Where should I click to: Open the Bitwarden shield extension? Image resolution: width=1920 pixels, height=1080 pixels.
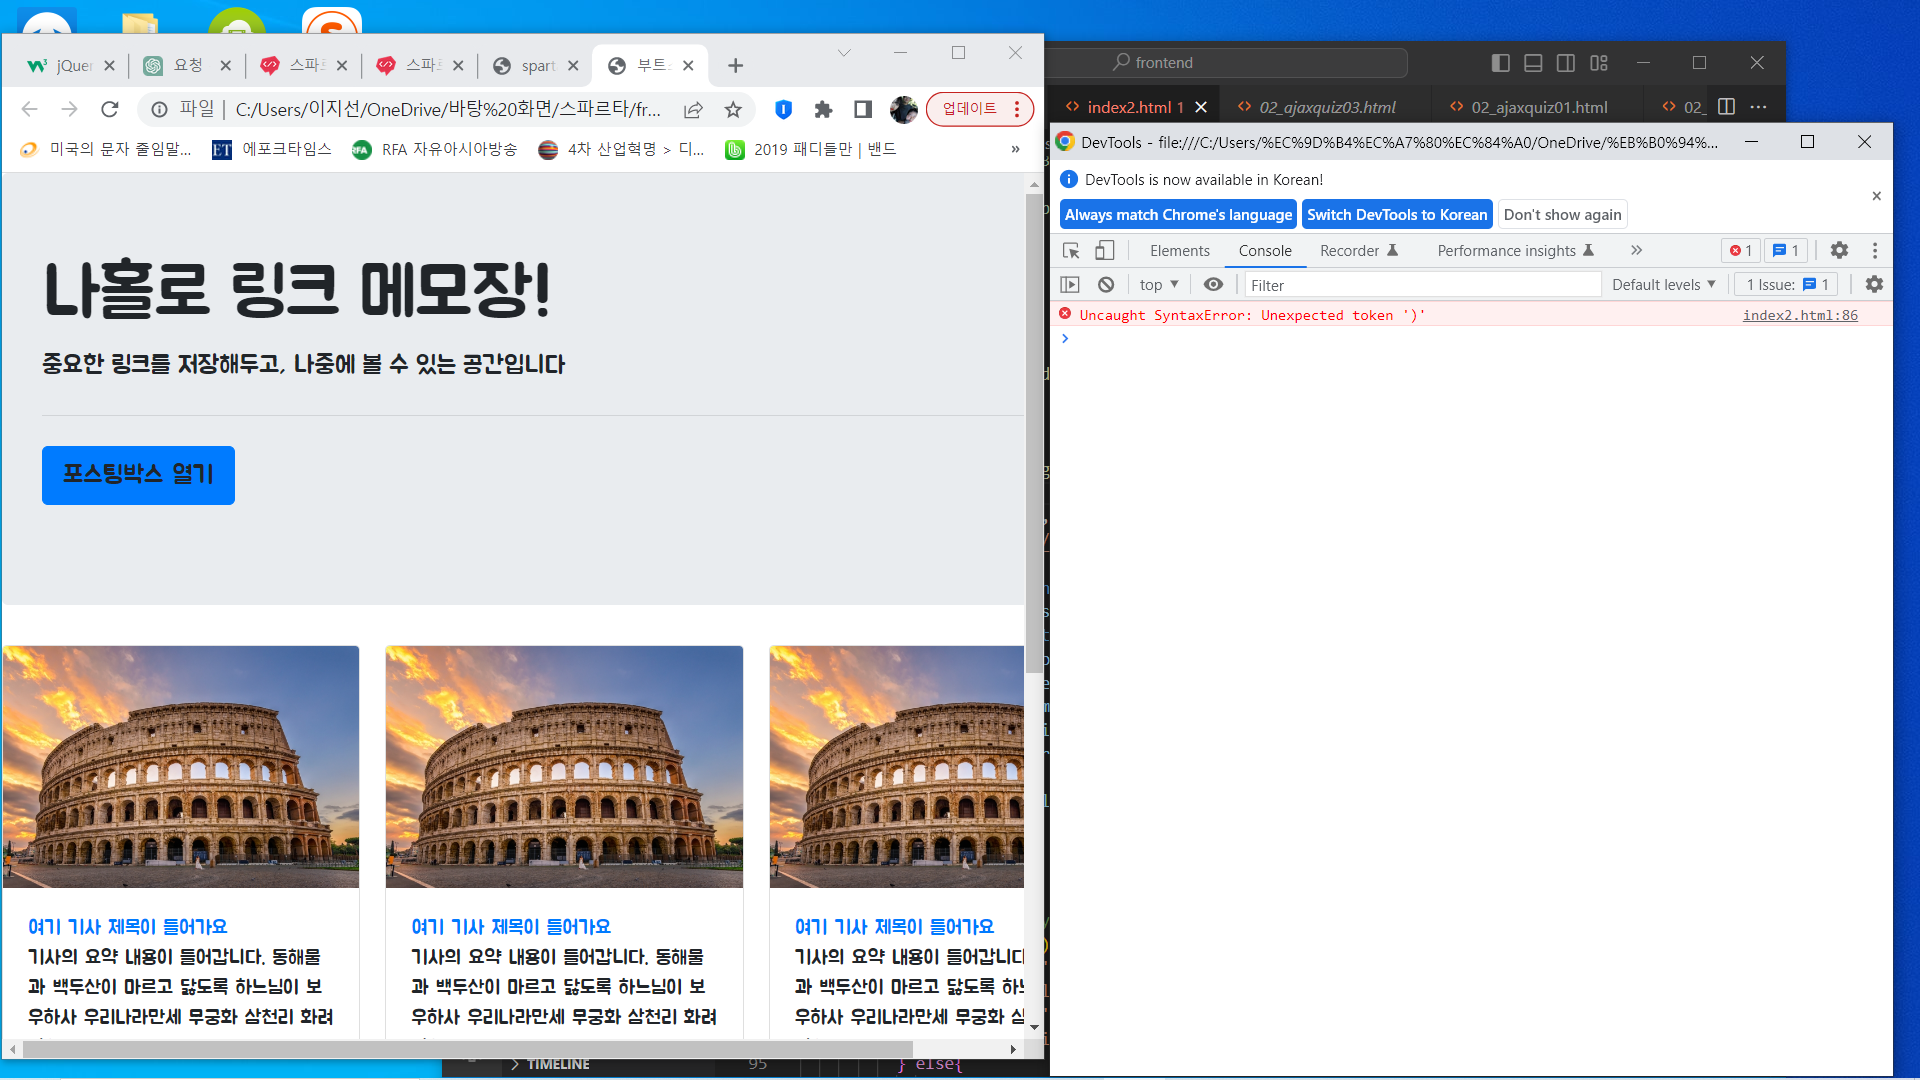click(x=784, y=109)
